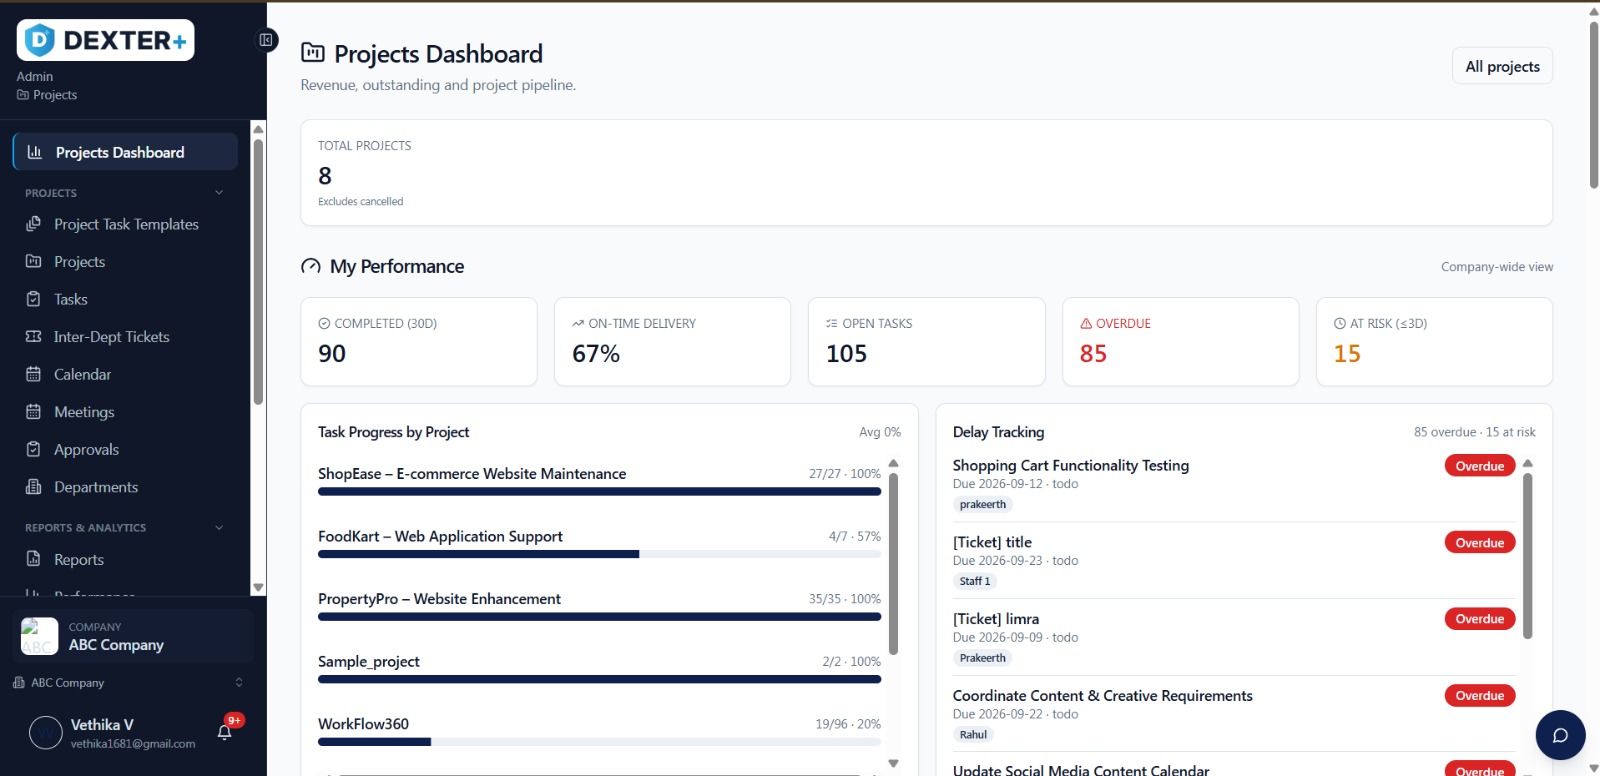Open the ABC Company switcher dropdown
This screenshot has height=776, width=1600.
tap(128, 683)
